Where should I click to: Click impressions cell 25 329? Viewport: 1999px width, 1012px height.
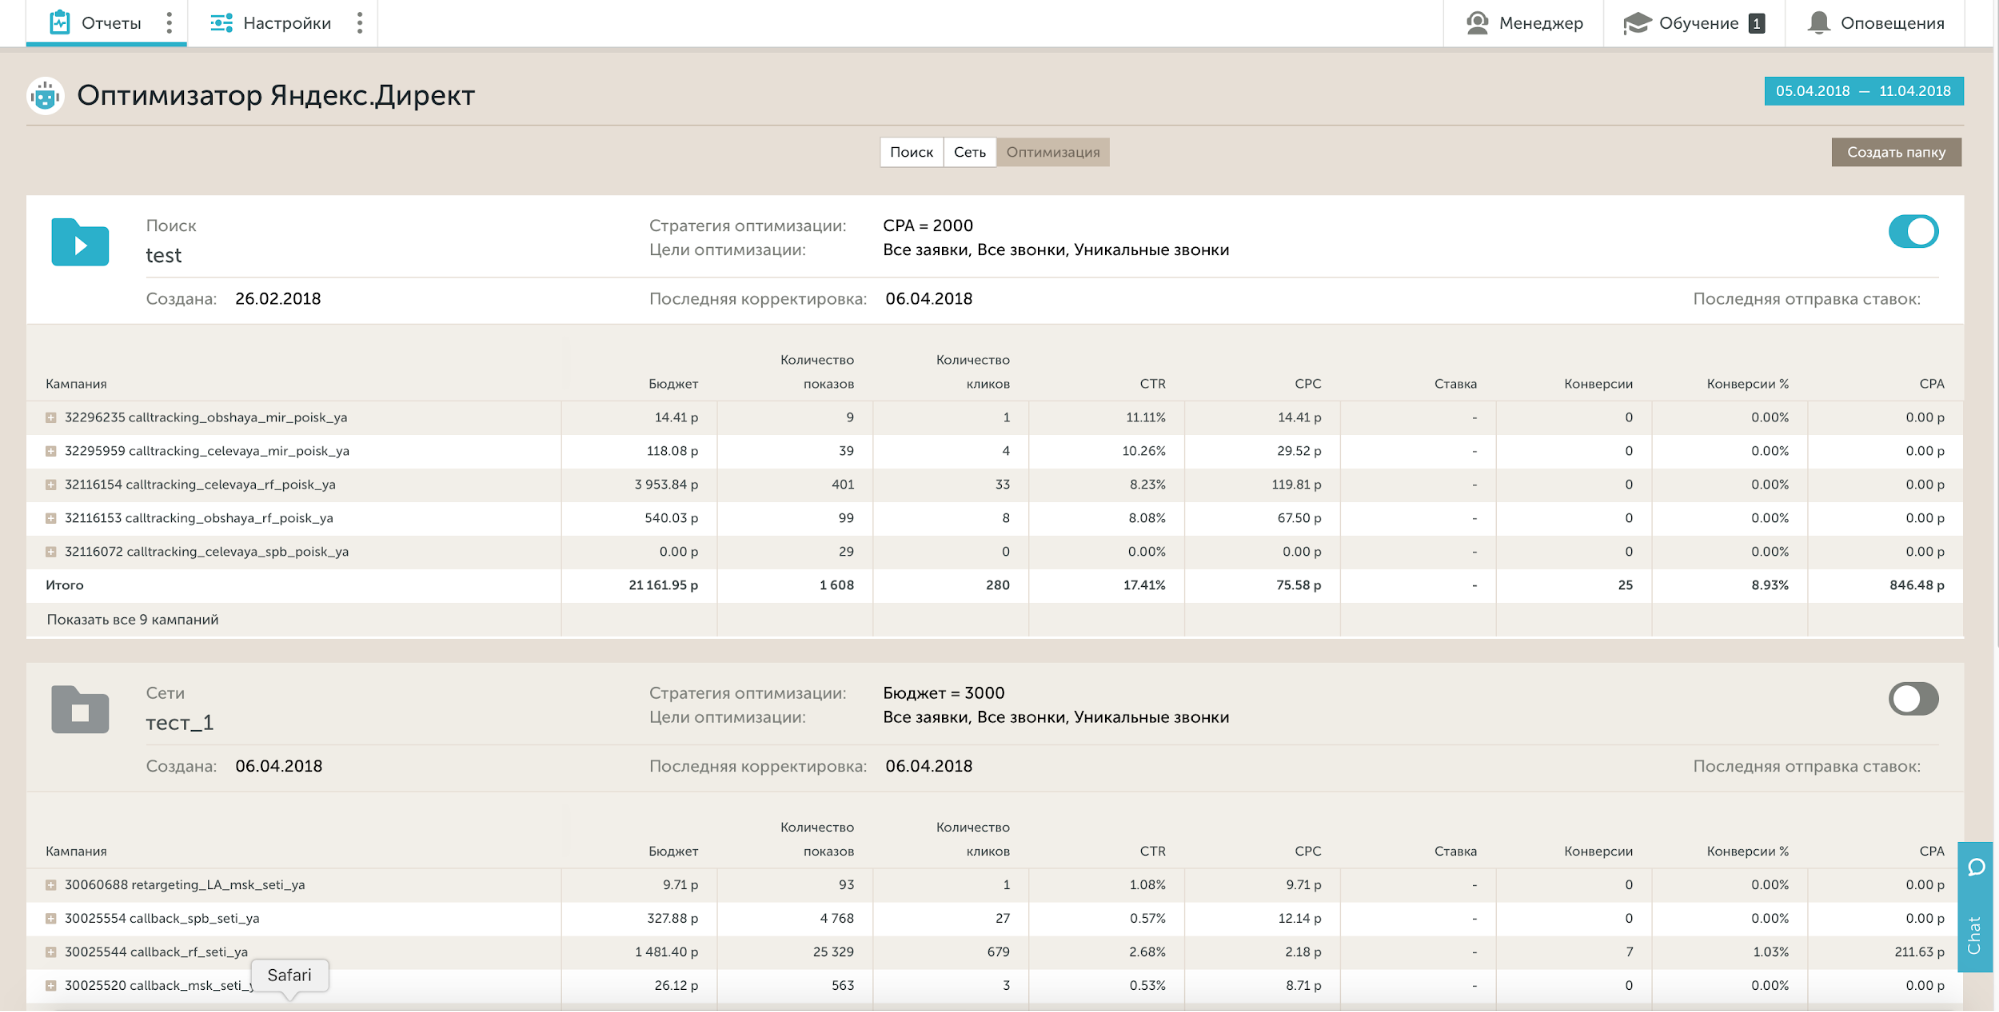click(x=833, y=952)
